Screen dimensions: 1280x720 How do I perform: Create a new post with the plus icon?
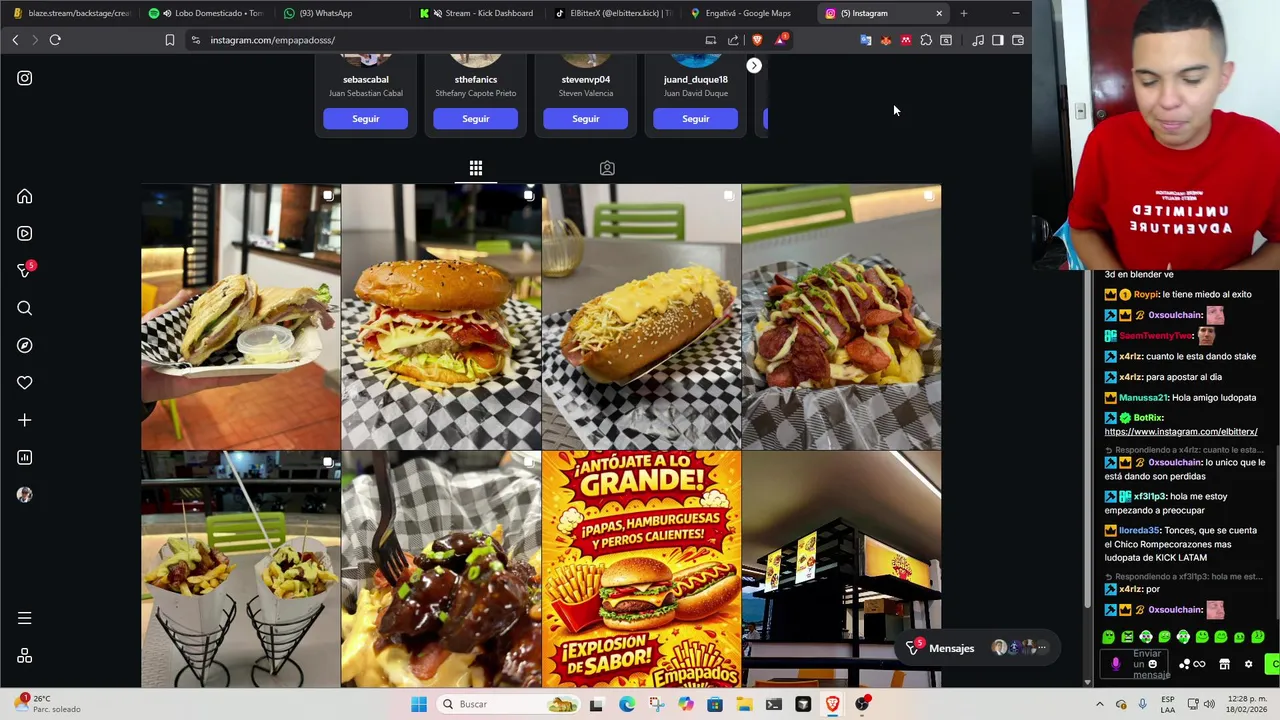tap(24, 421)
